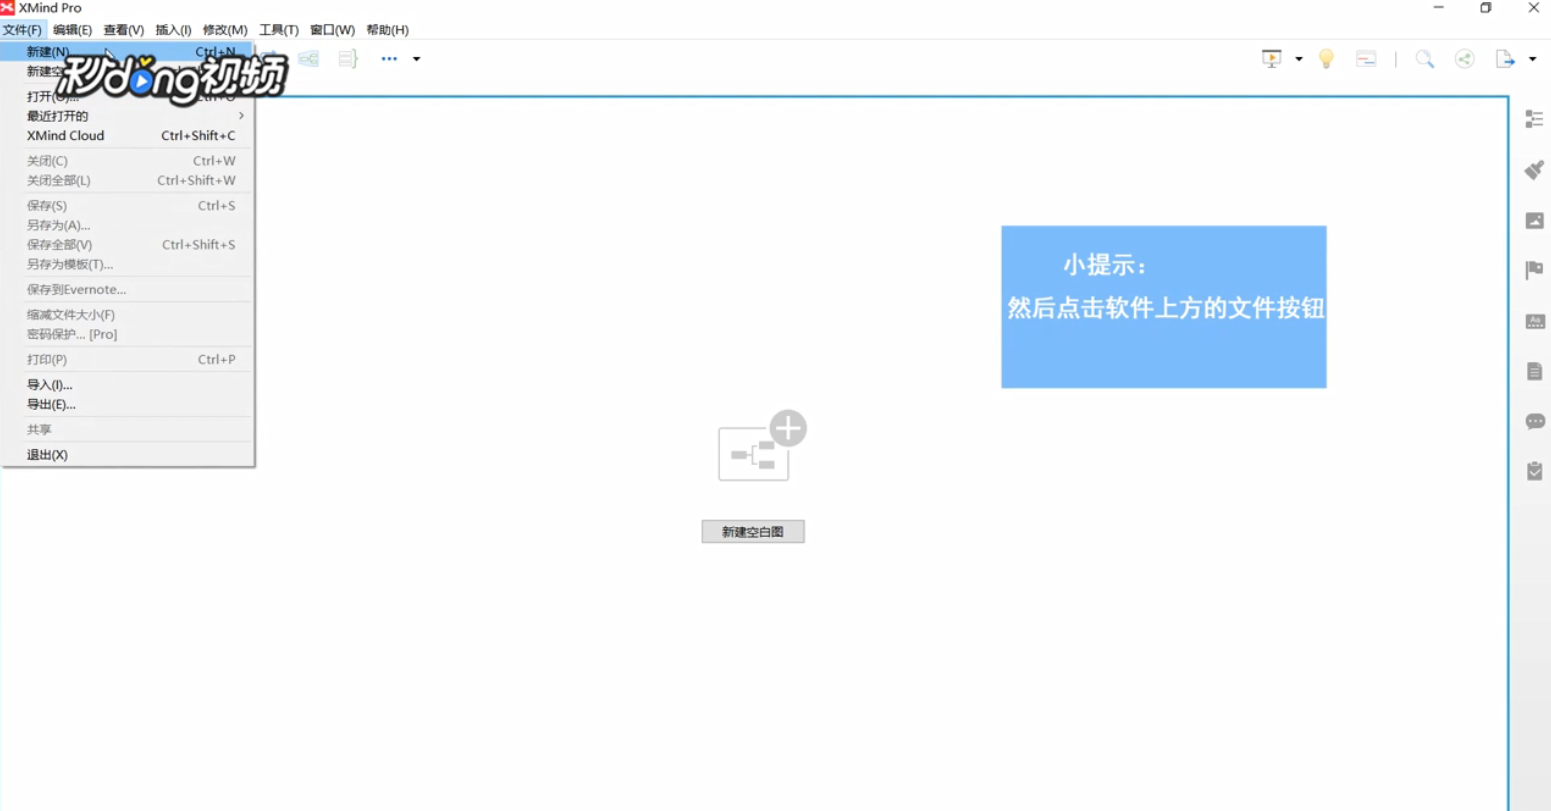This screenshot has width=1551, height=811.
Task: Open the format brush panel in sidebar
Action: pos(1534,170)
